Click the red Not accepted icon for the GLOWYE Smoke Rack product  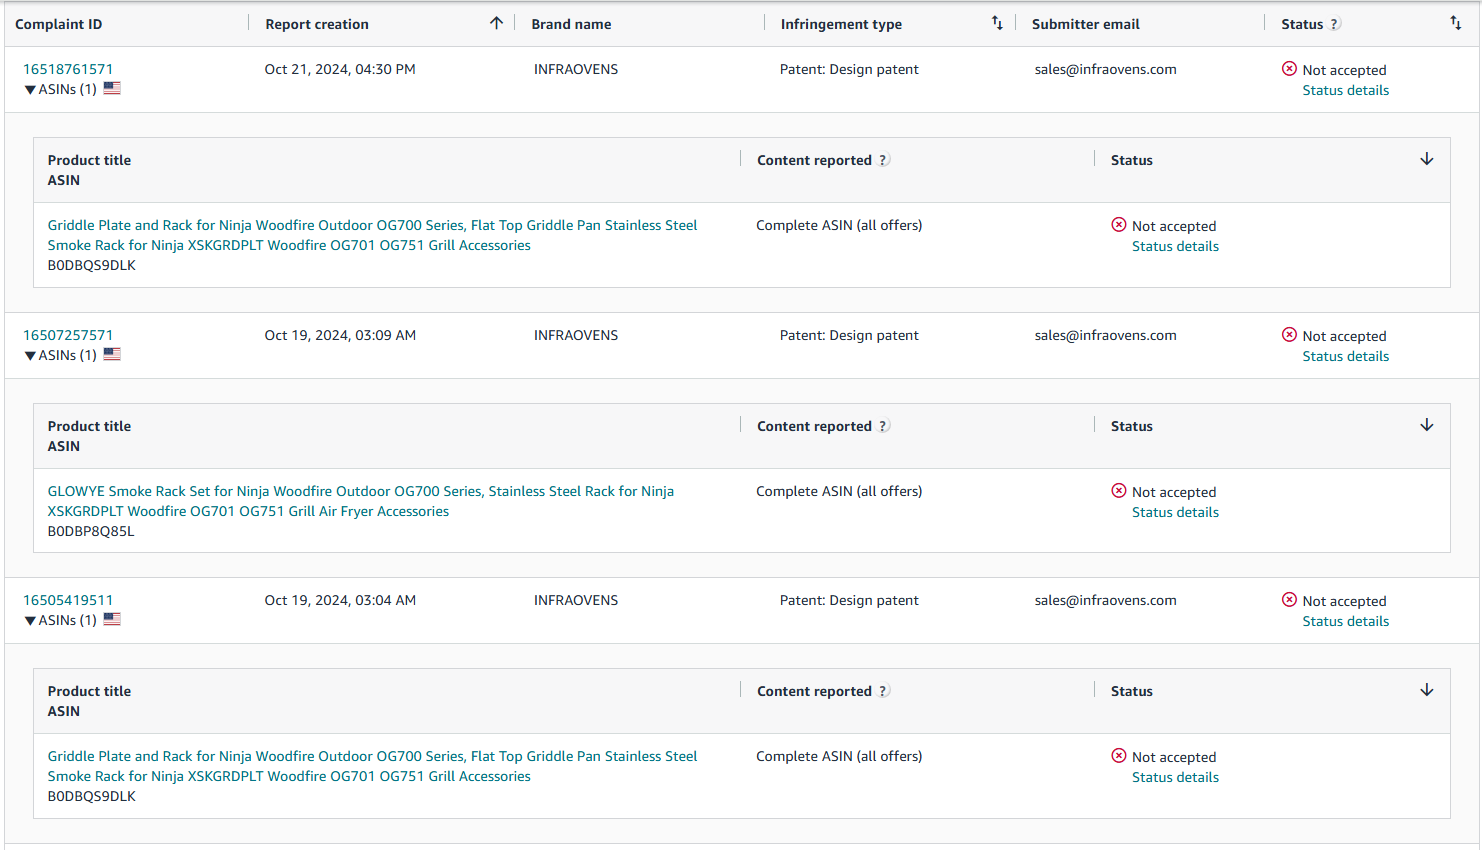[1119, 491]
